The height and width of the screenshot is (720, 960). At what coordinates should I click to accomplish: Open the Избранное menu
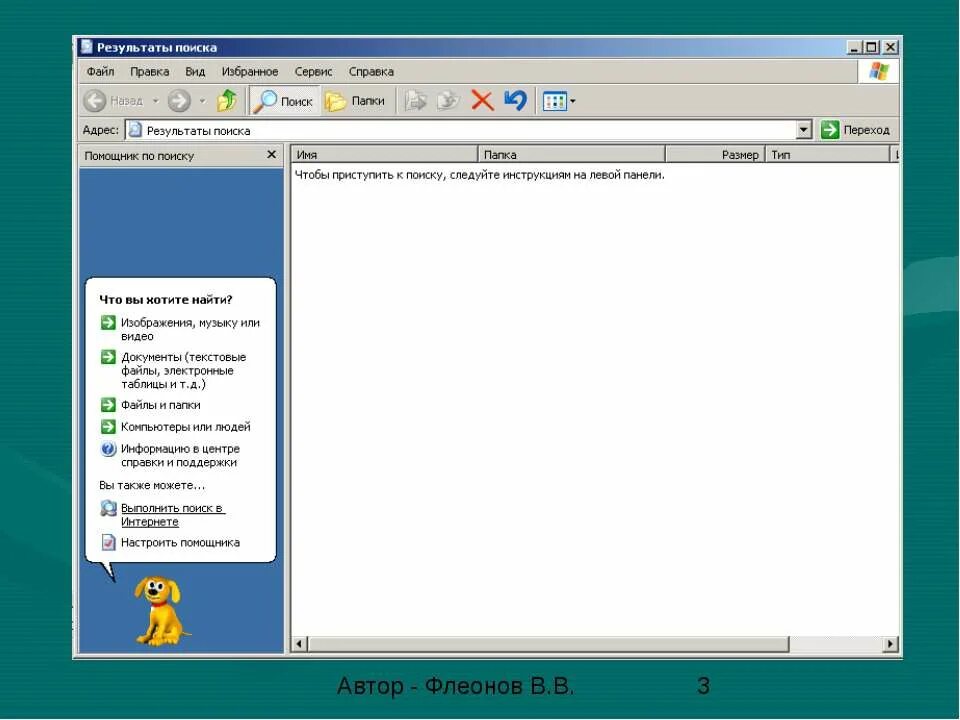point(249,71)
